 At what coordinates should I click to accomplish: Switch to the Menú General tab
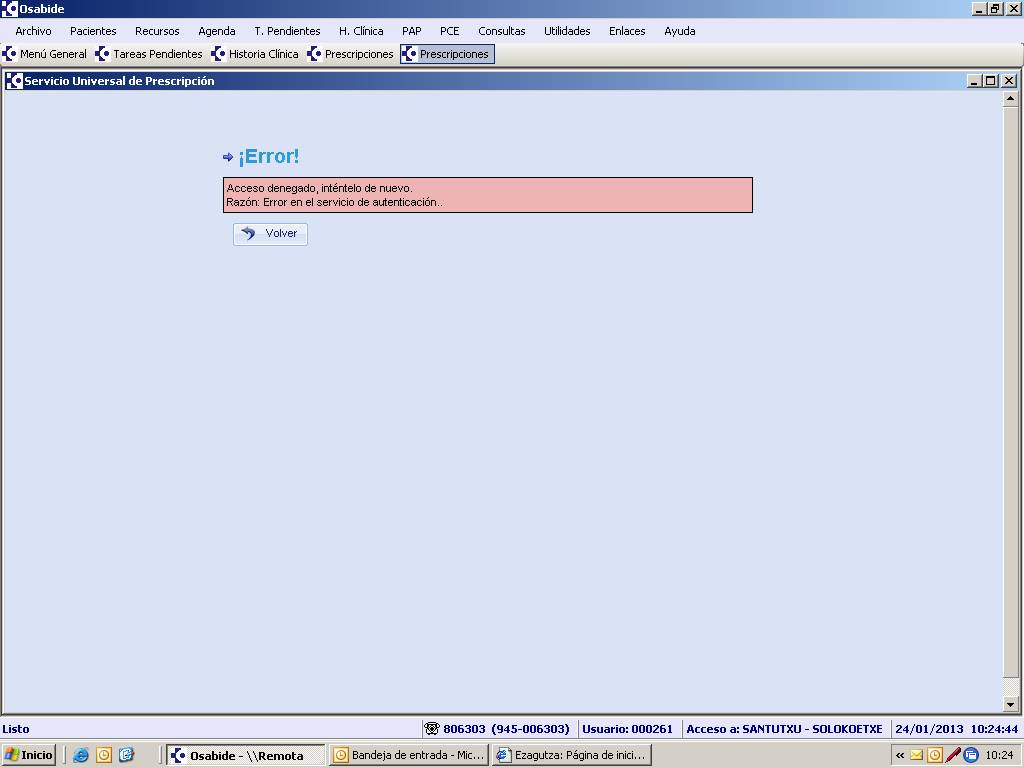45,54
